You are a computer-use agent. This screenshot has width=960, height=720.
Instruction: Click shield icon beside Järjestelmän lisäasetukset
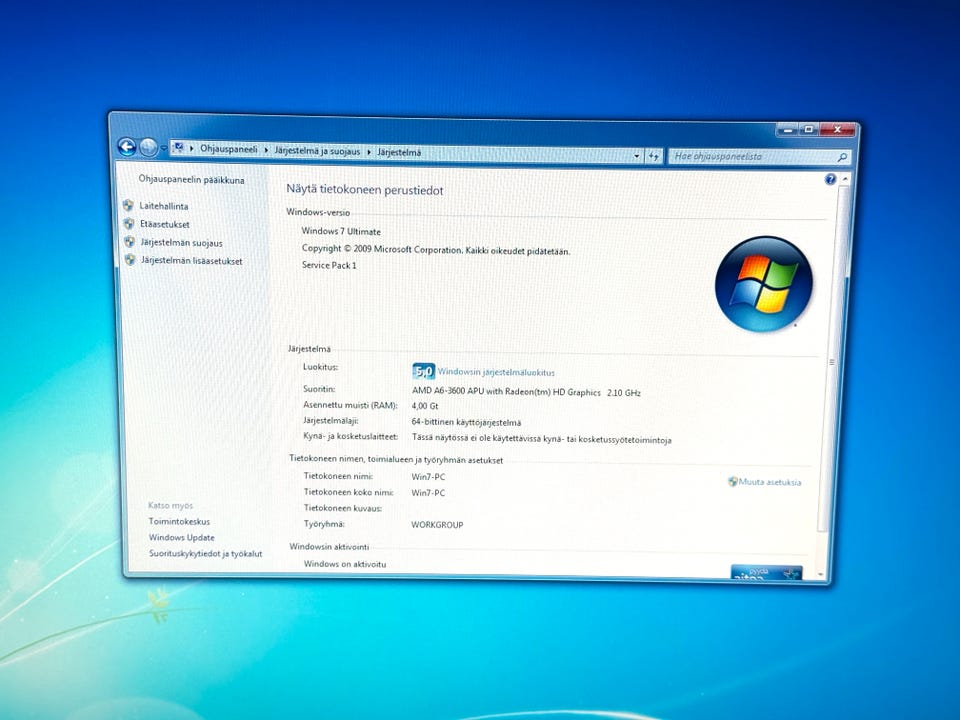pos(130,260)
